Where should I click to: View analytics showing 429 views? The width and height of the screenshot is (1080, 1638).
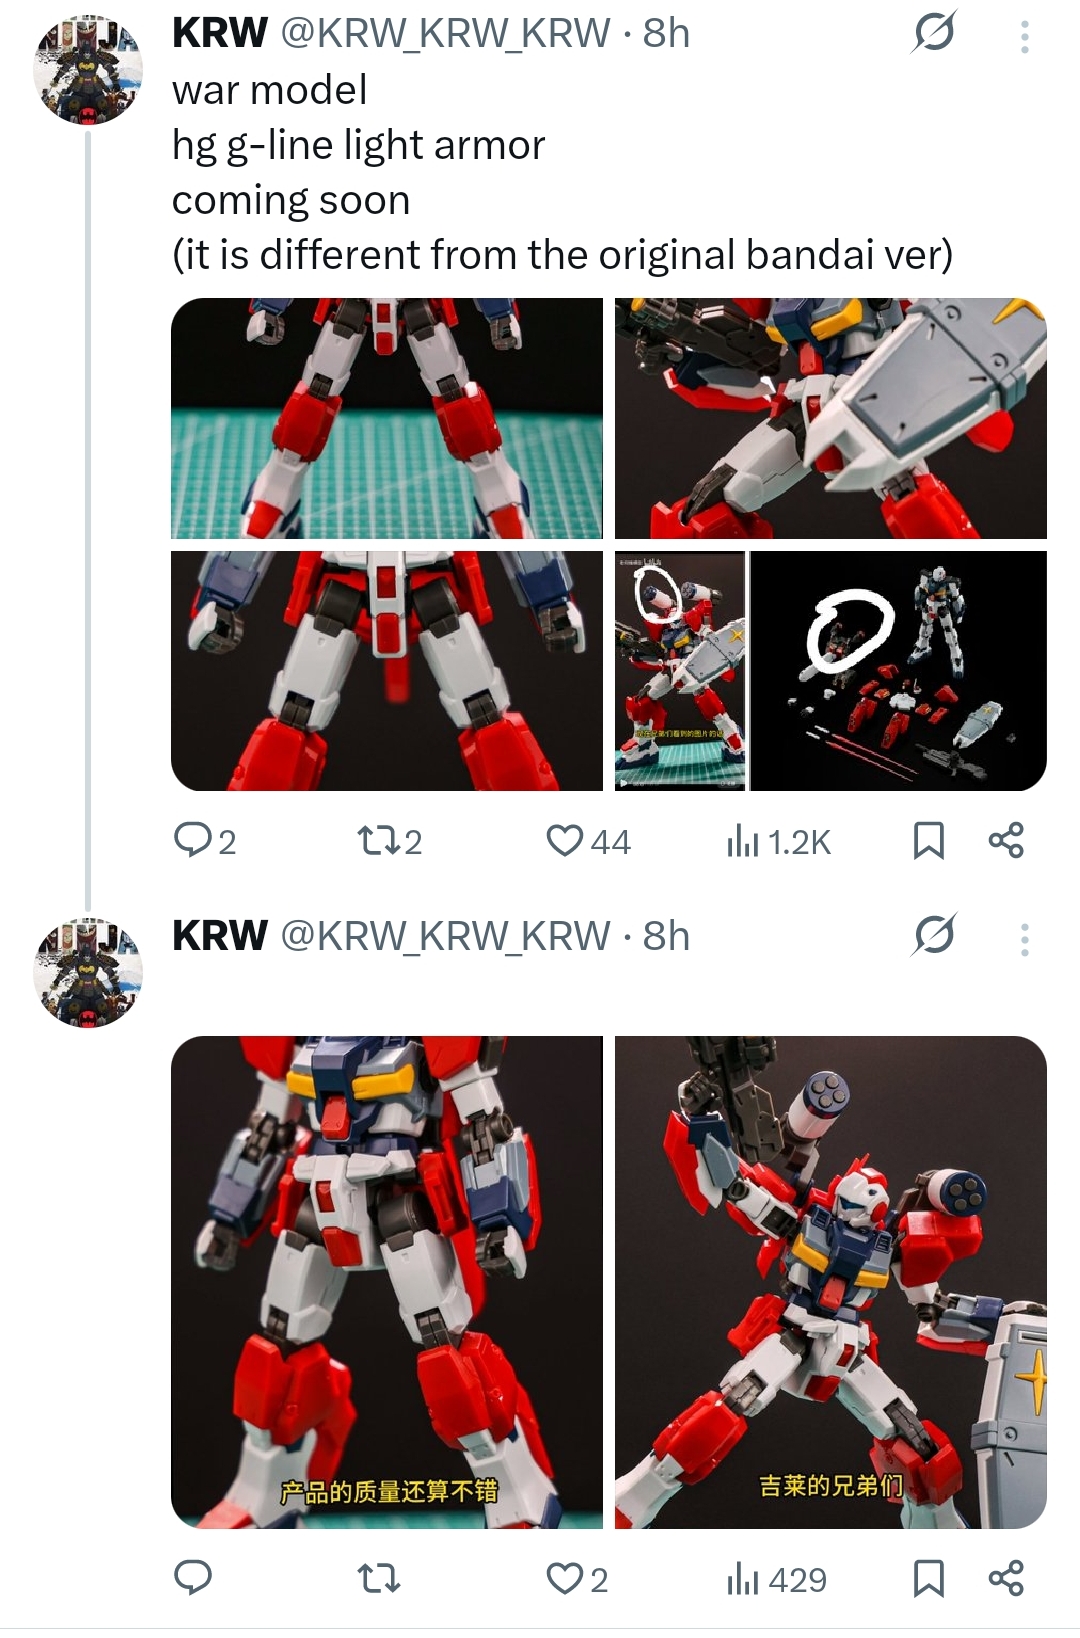tap(776, 1580)
